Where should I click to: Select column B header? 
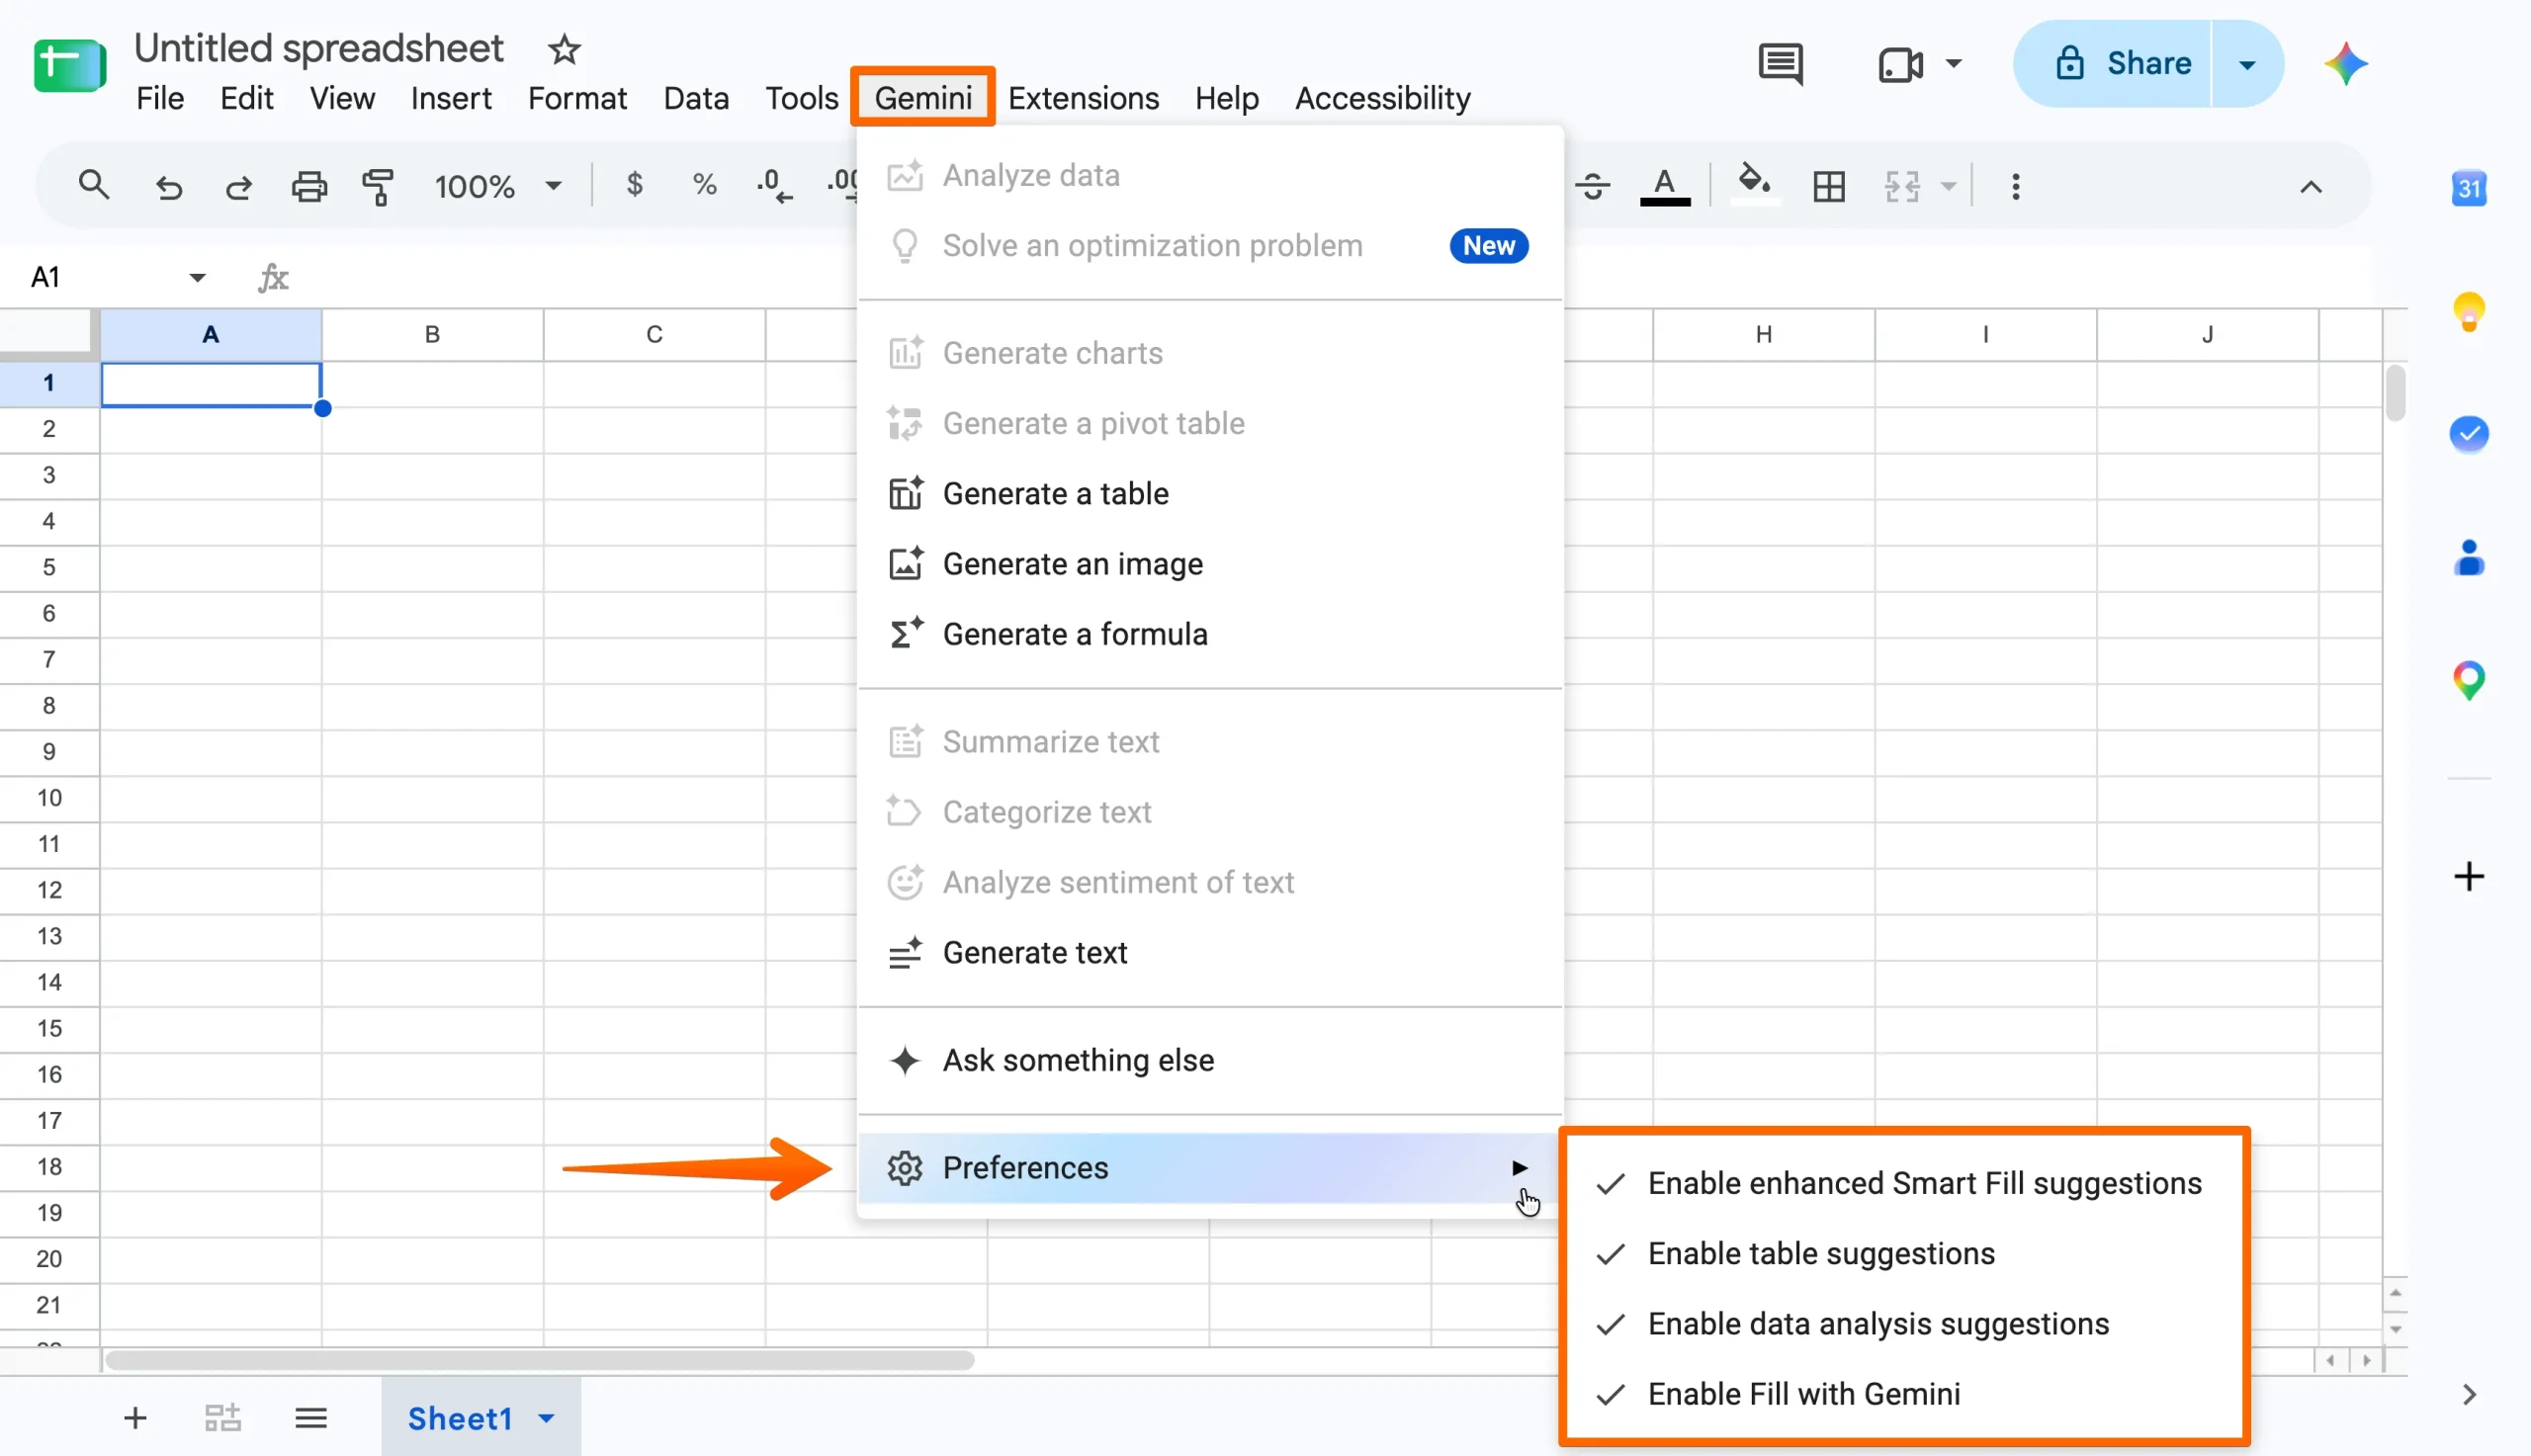(x=432, y=334)
